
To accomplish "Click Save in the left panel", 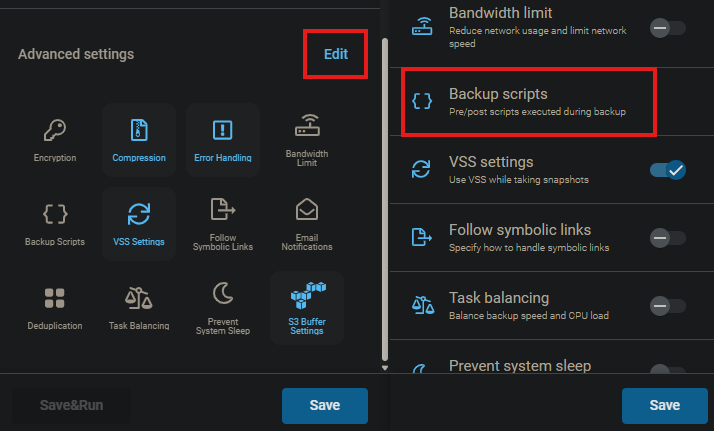I will (x=325, y=405).
